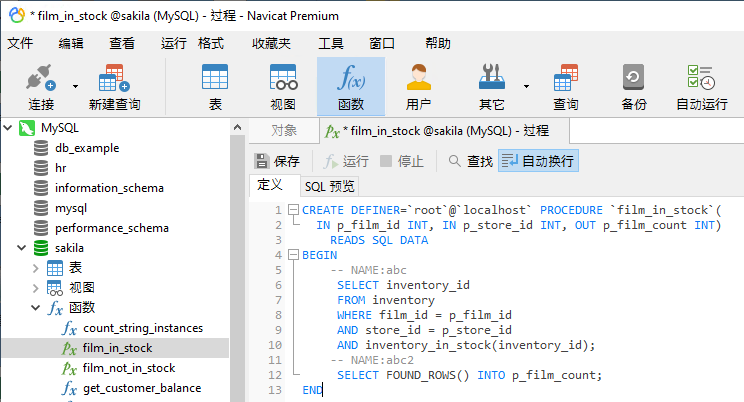
Task: Open the 工具 menu
Action: 331,44
